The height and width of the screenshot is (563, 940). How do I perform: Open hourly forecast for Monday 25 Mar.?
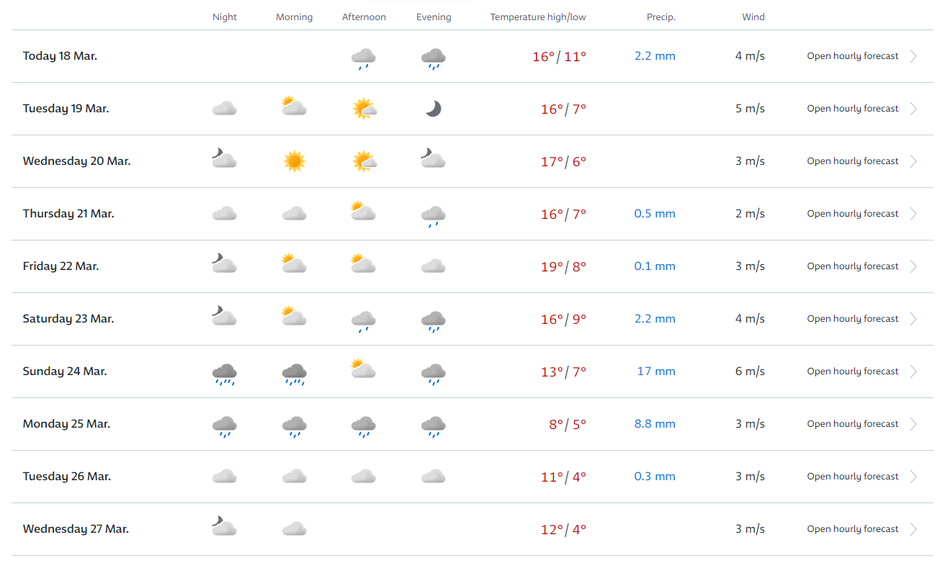coord(852,424)
